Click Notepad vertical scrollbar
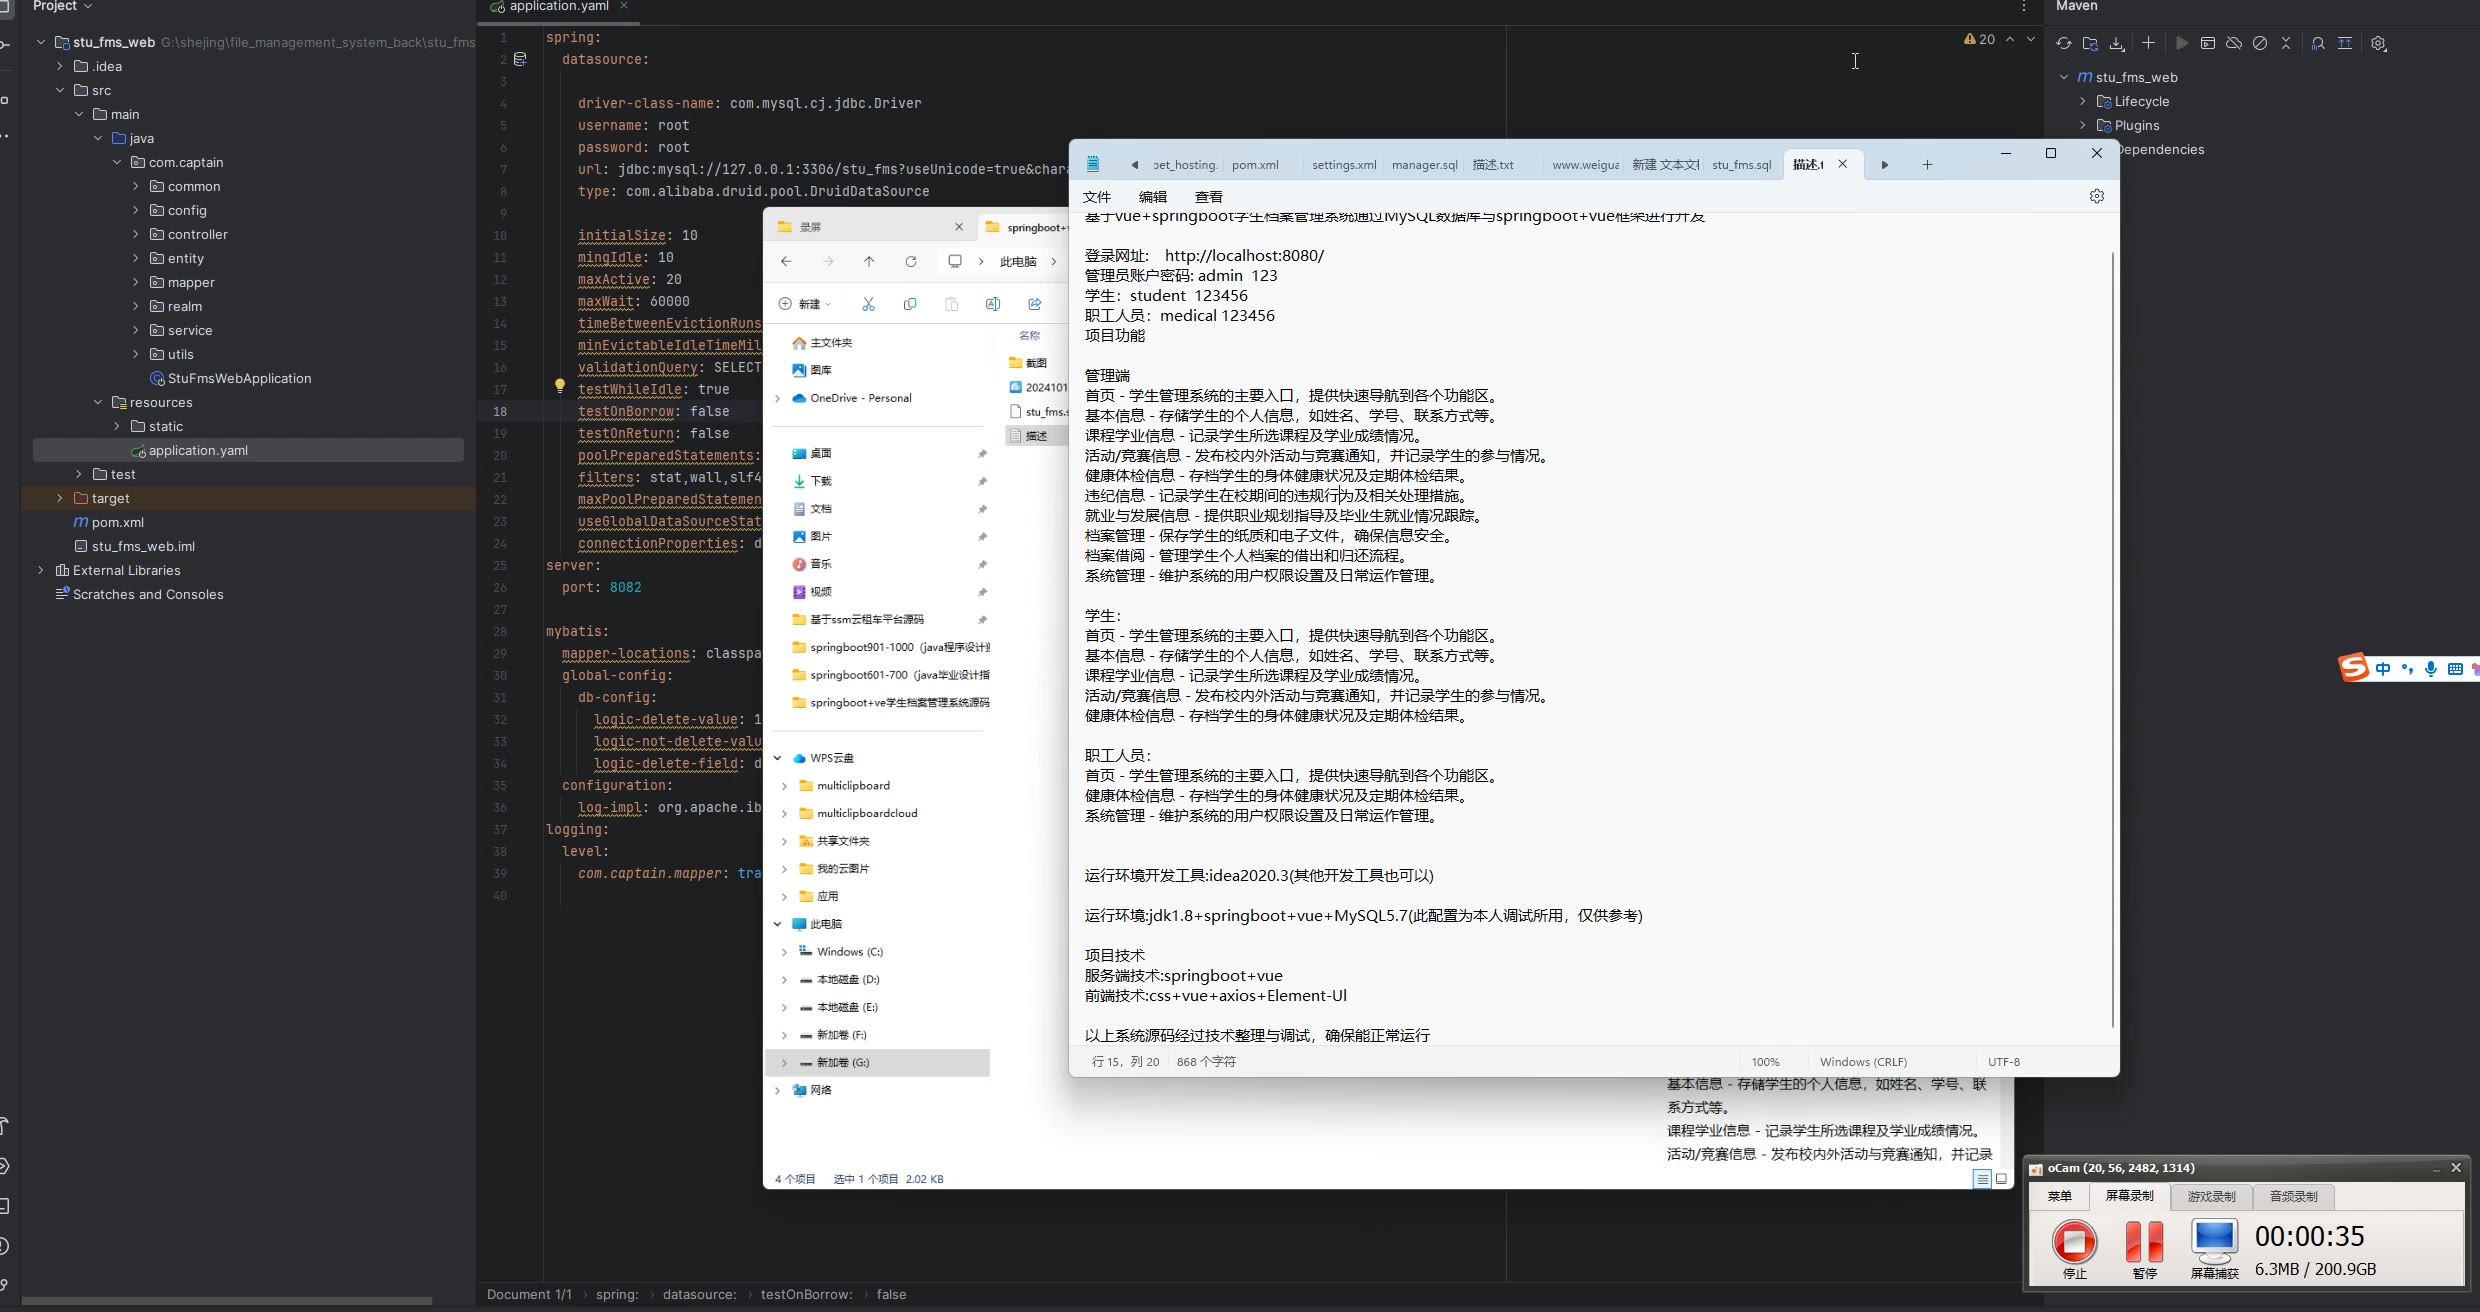The width and height of the screenshot is (2480, 1312). click(x=2112, y=640)
